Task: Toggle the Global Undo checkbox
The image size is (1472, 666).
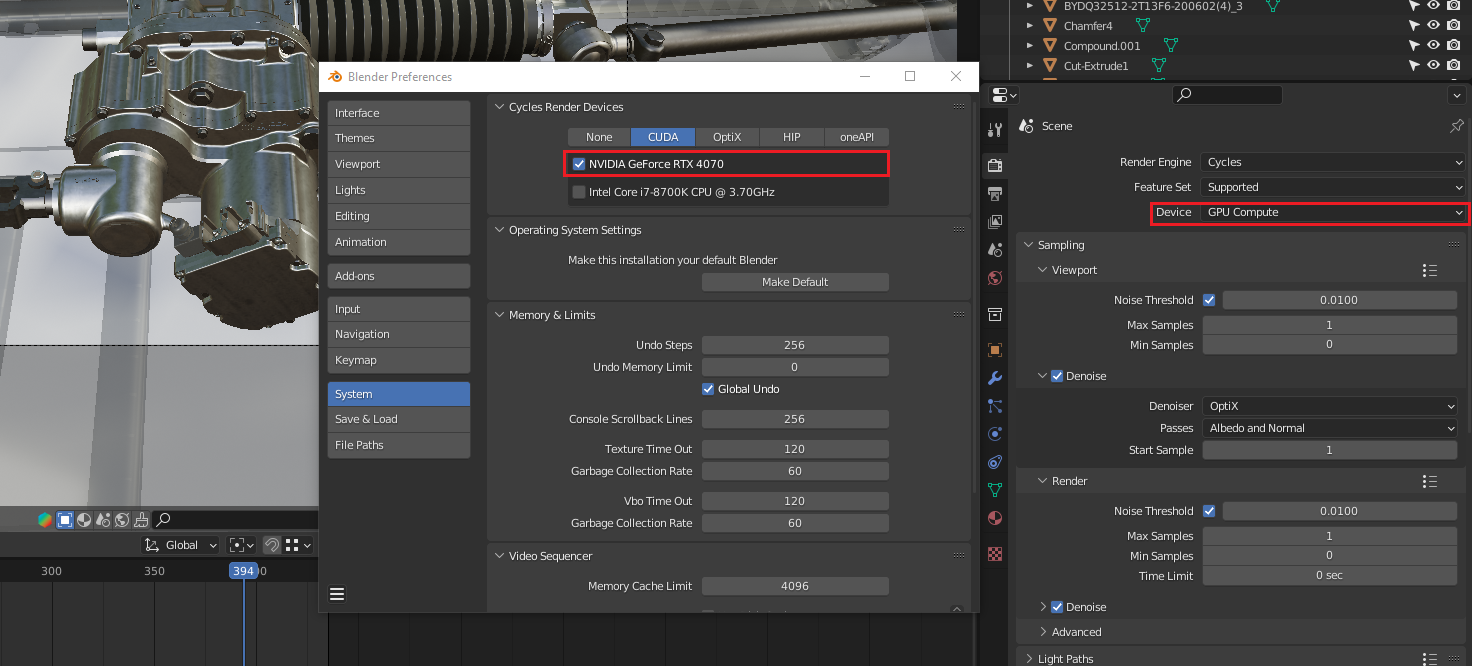Action: coord(708,389)
